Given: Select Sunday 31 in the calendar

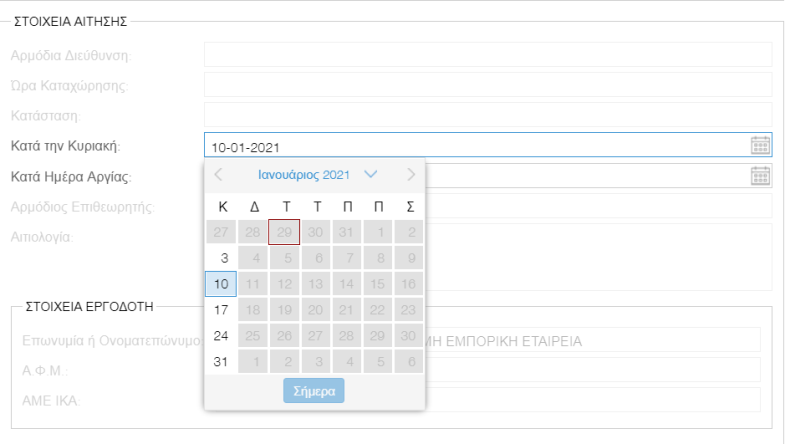Looking at the screenshot, I should [221, 361].
